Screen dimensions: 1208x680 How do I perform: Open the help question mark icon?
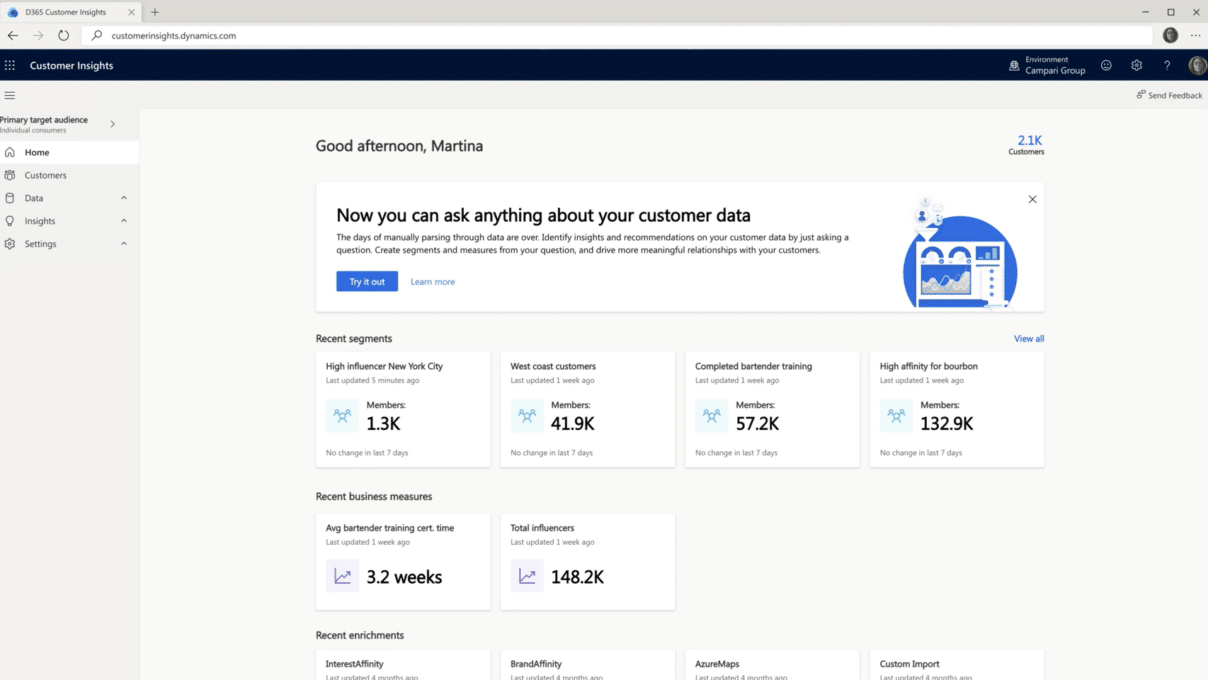pyautogui.click(x=1166, y=65)
